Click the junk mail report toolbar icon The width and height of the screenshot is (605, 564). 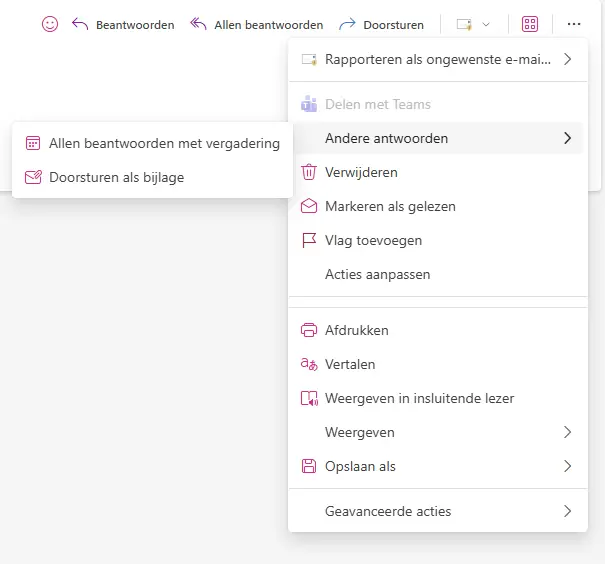tap(464, 25)
